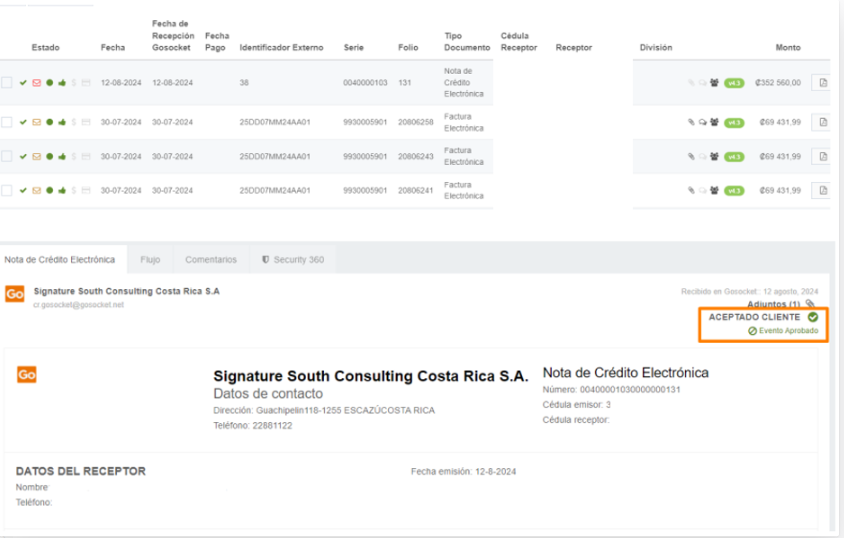Click the Fecha emisión: 12-8-2024 text
This screenshot has width=844, height=538.
[x=463, y=472]
